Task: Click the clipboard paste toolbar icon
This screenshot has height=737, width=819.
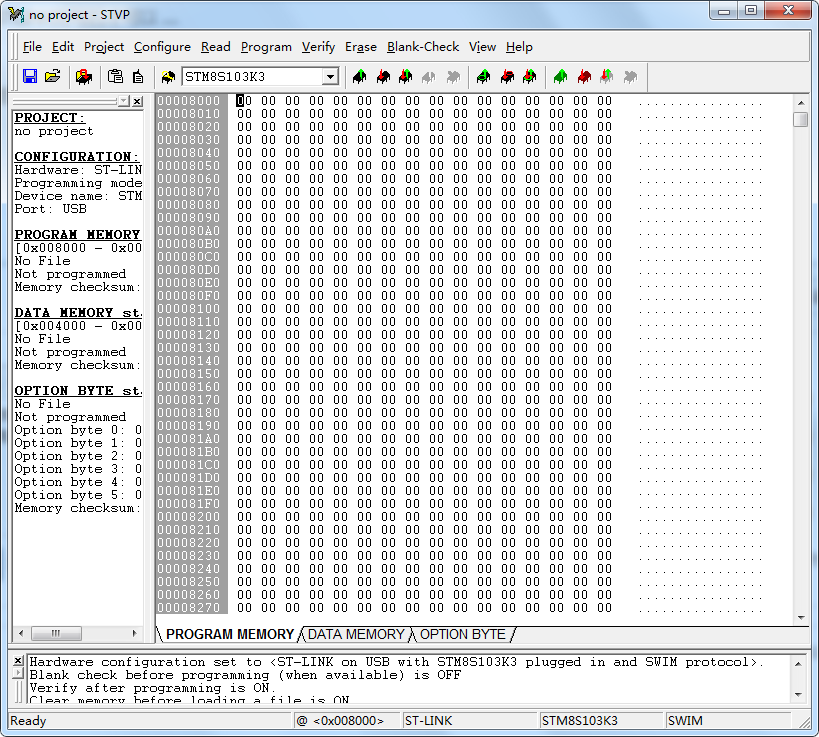Action: coord(115,77)
